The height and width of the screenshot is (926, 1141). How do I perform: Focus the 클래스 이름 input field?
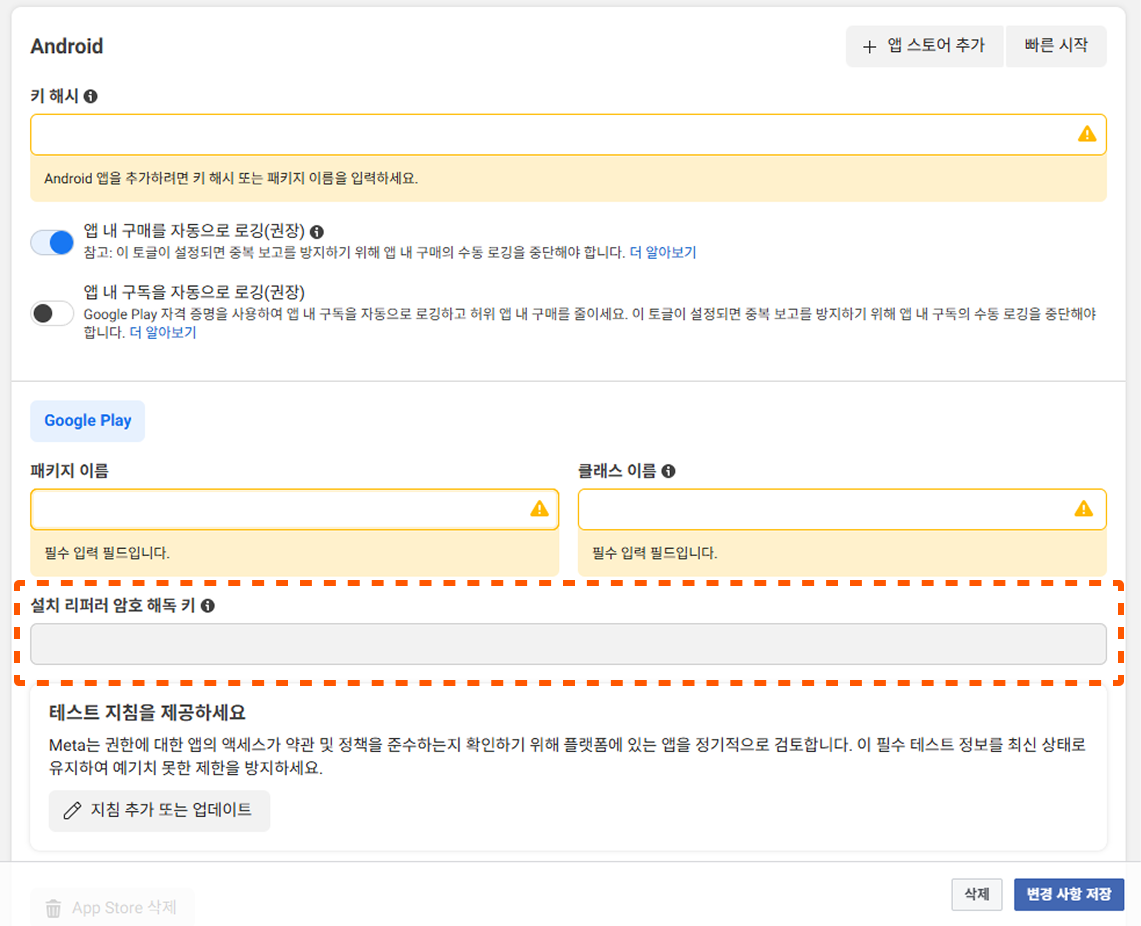tap(842, 509)
